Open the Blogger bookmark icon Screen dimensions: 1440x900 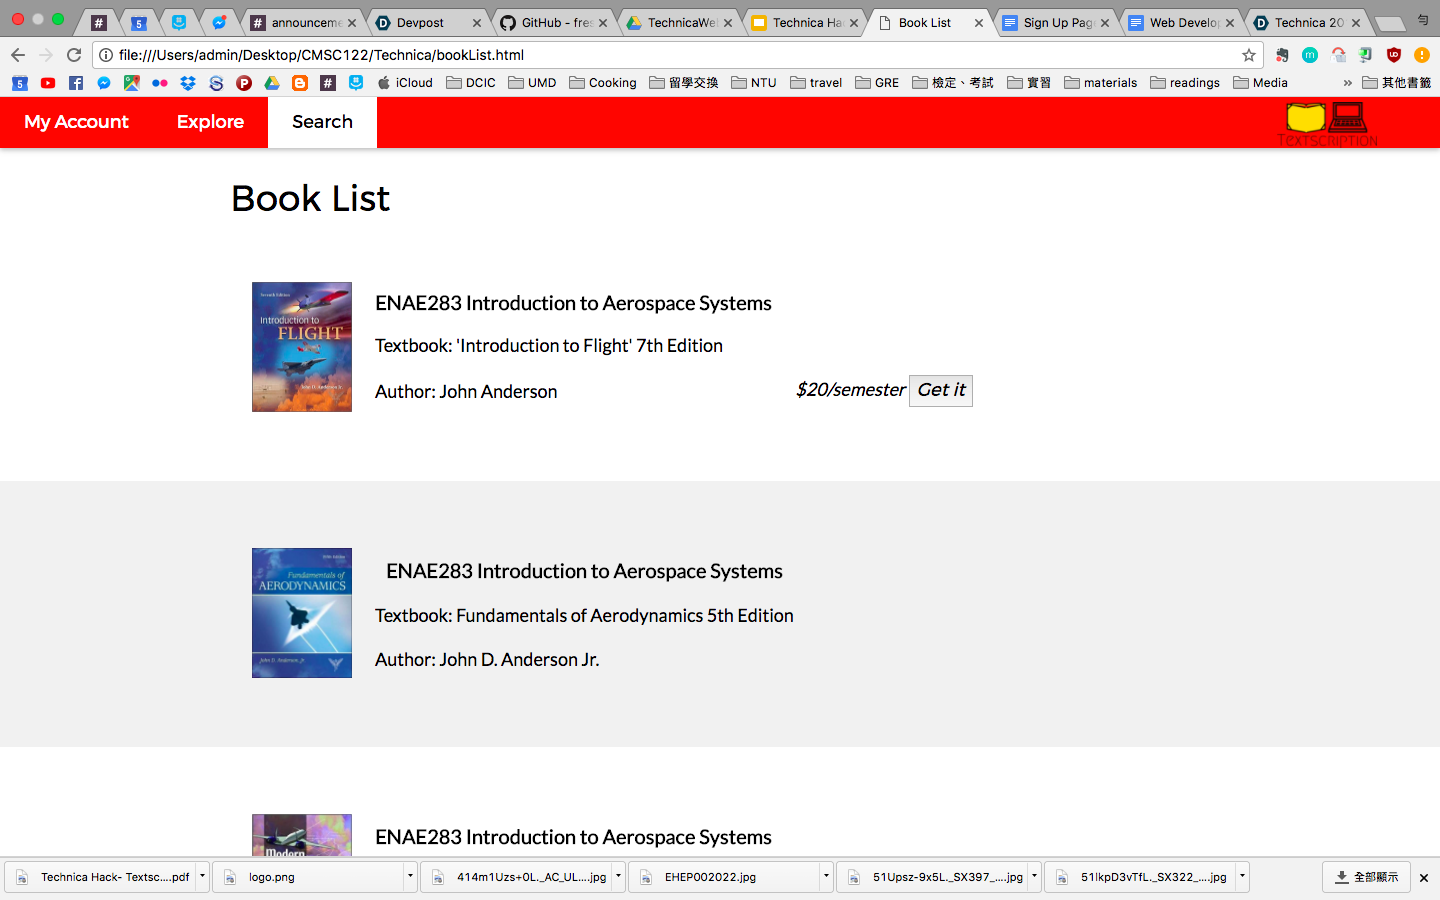click(300, 83)
